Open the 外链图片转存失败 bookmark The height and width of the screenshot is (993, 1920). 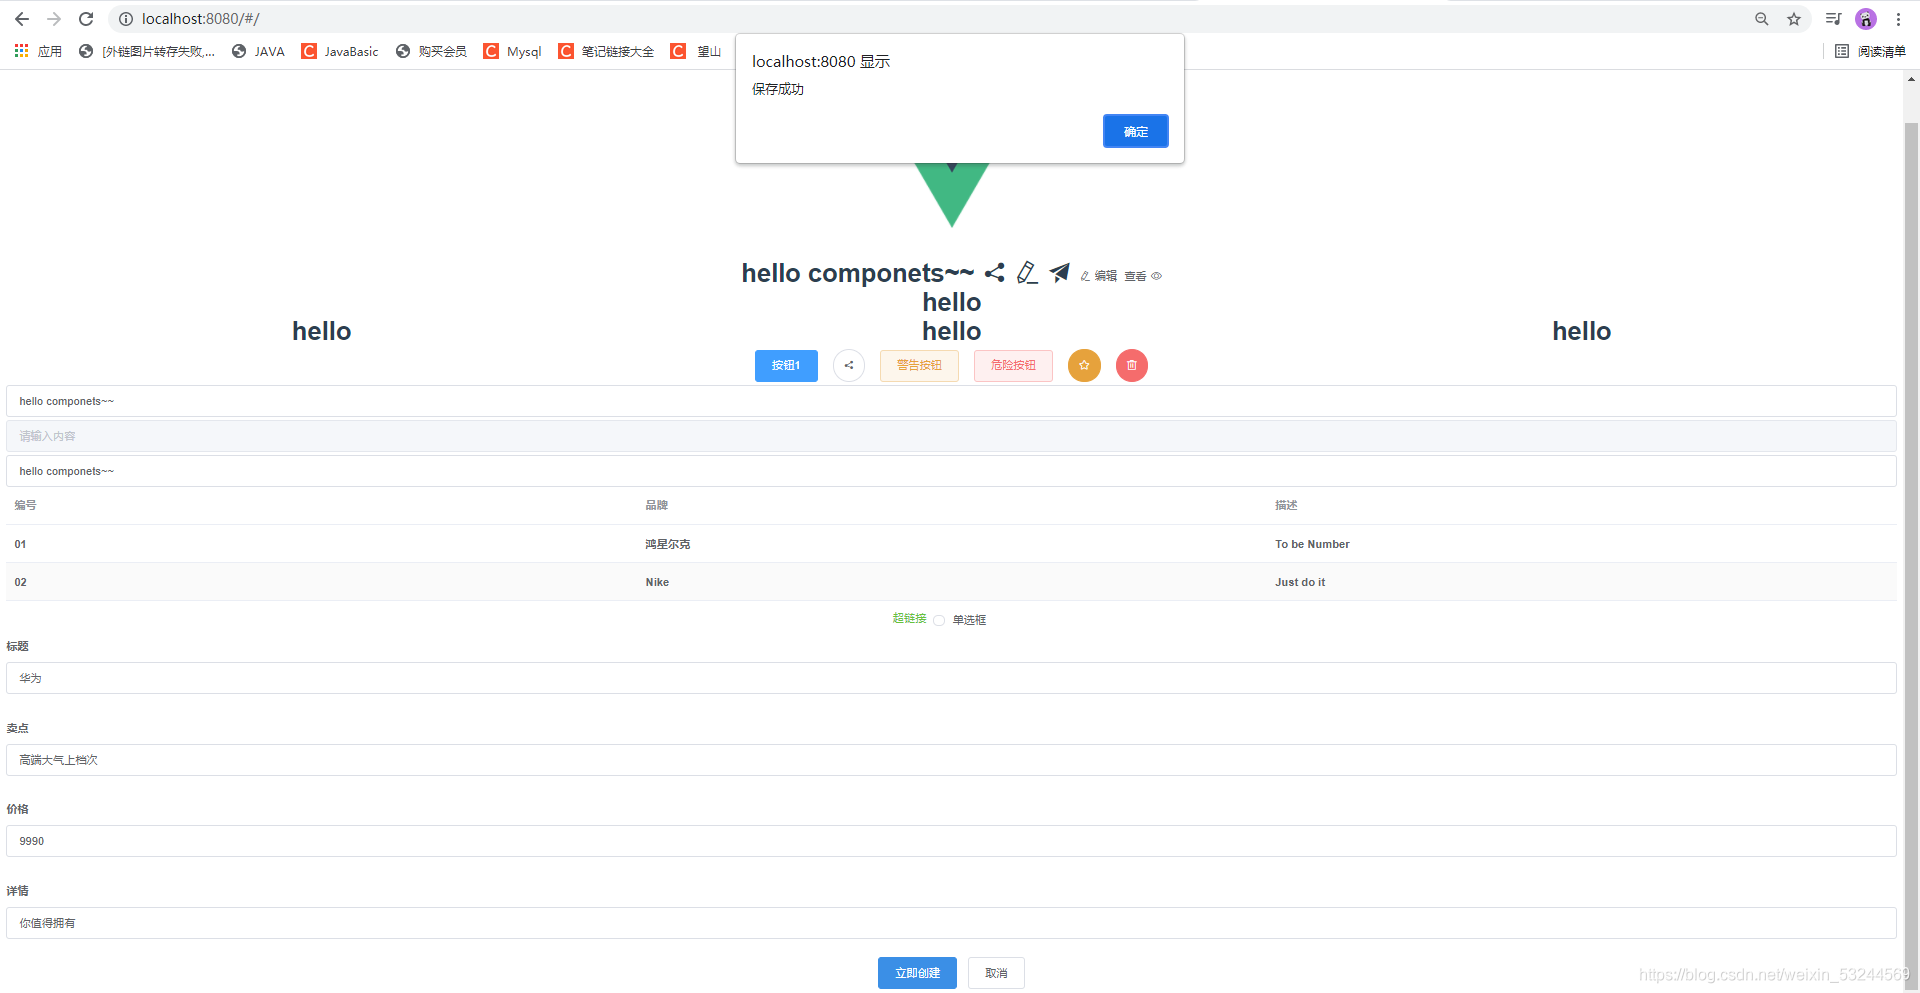[147, 51]
